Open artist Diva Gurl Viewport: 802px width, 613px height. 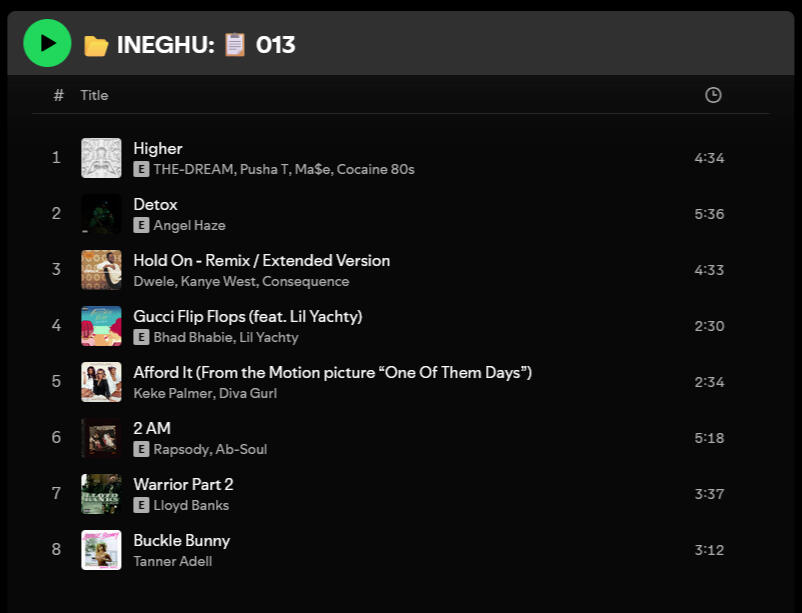pyautogui.click(x=248, y=393)
